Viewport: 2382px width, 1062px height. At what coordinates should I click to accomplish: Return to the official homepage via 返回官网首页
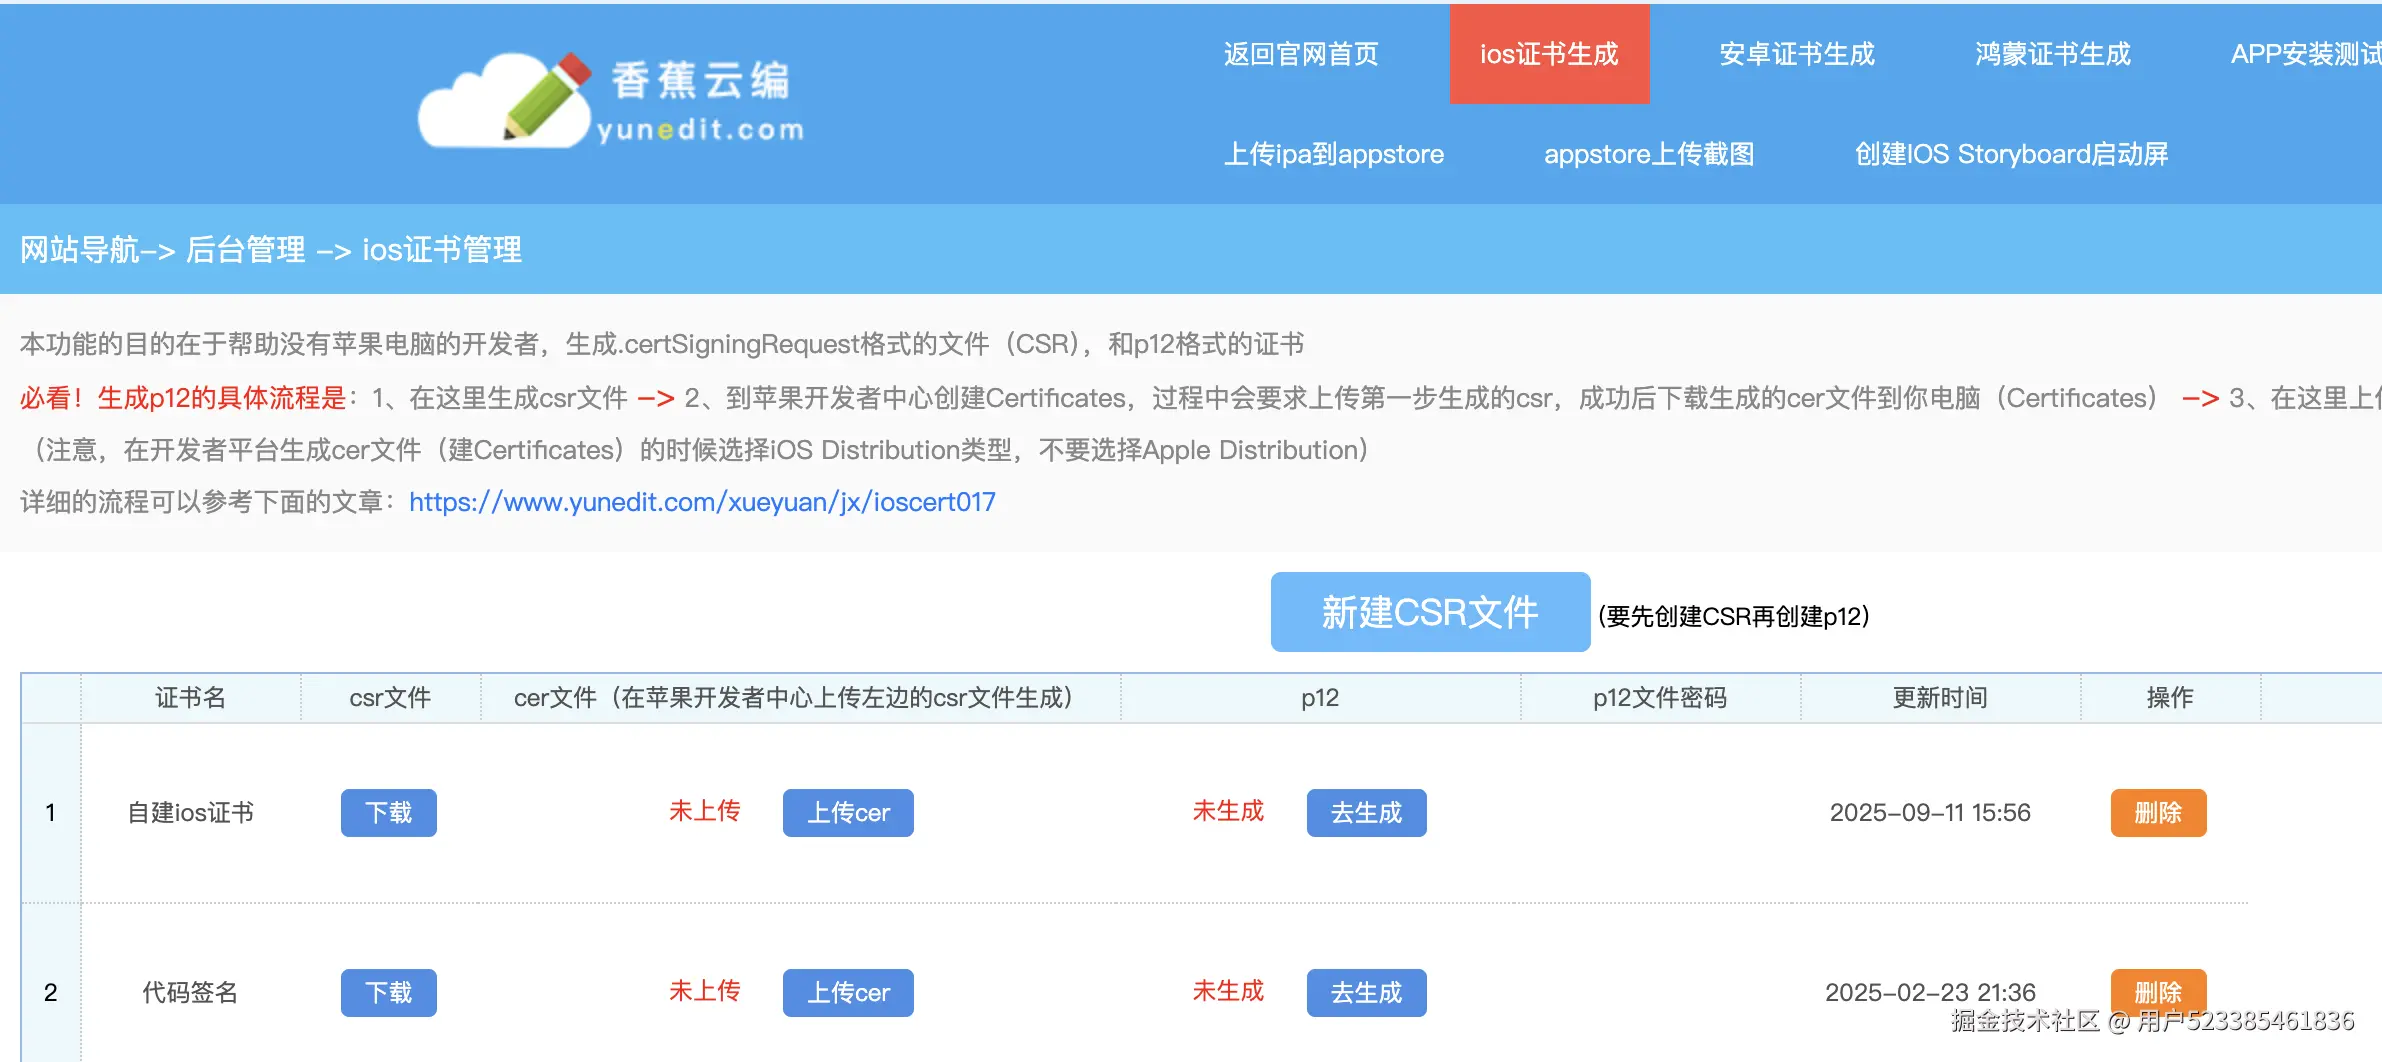tap(1301, 55)
